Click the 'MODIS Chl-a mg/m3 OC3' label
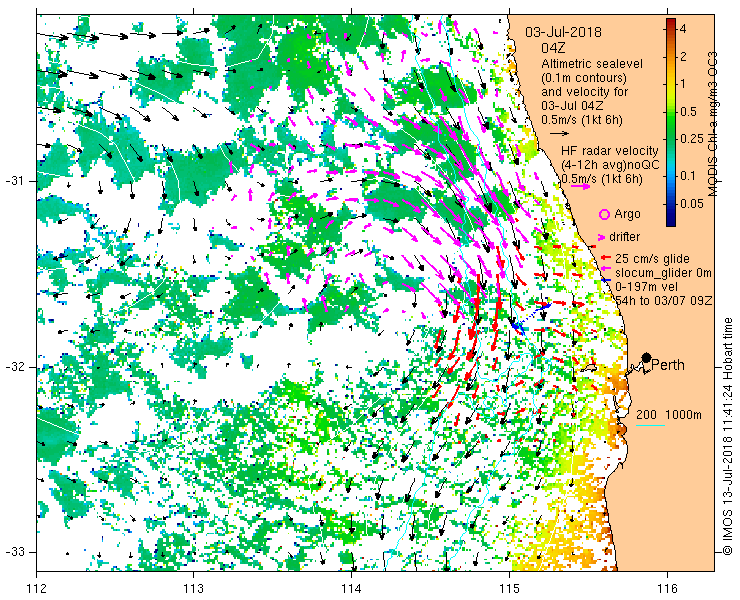This screenshot has width=740, height=600. tap(712, 124)
